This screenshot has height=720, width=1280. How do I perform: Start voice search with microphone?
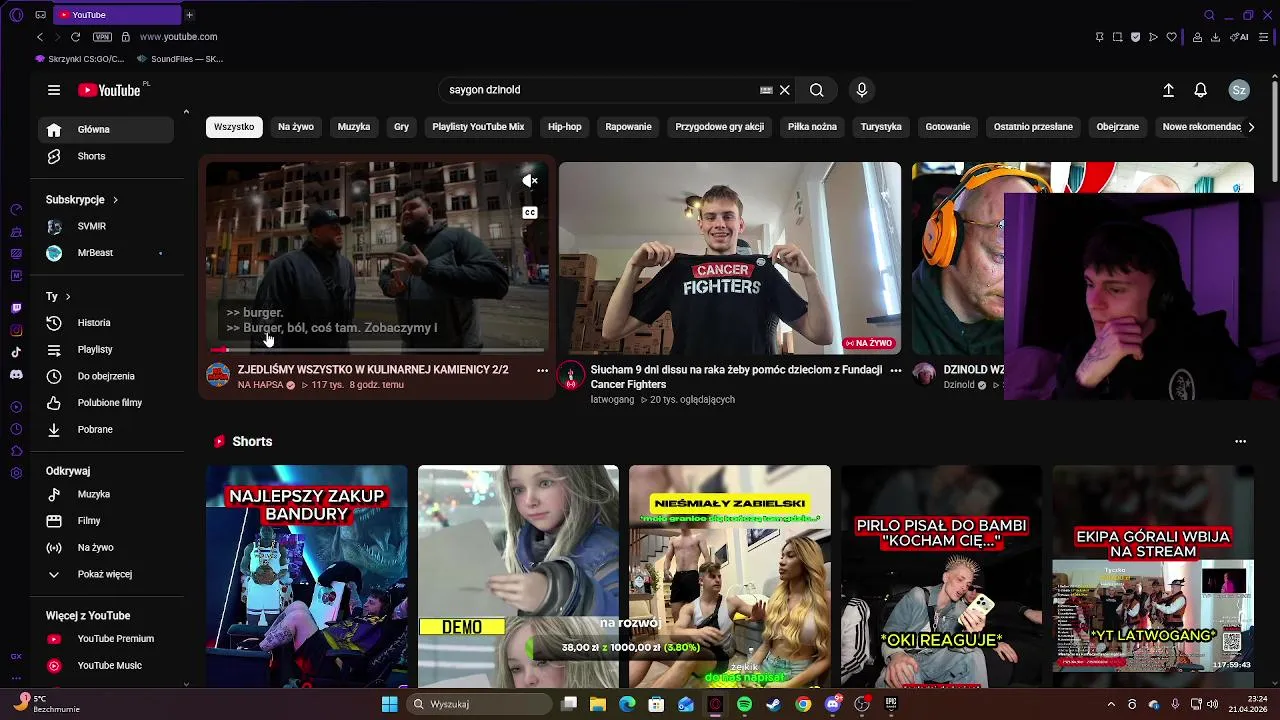click(862, 90)
